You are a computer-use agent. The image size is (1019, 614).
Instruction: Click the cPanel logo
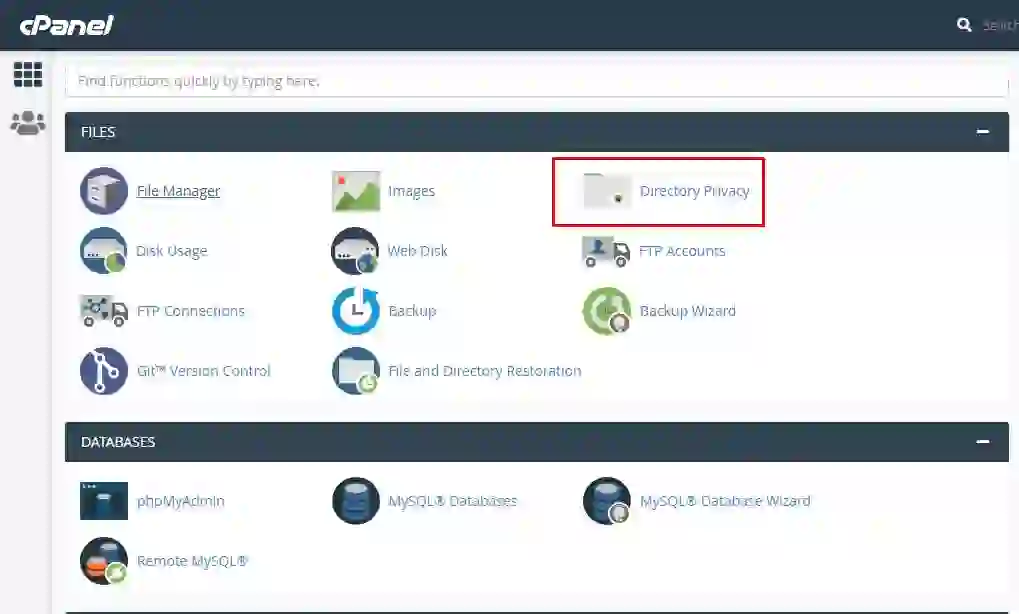(x=66, y=25)
